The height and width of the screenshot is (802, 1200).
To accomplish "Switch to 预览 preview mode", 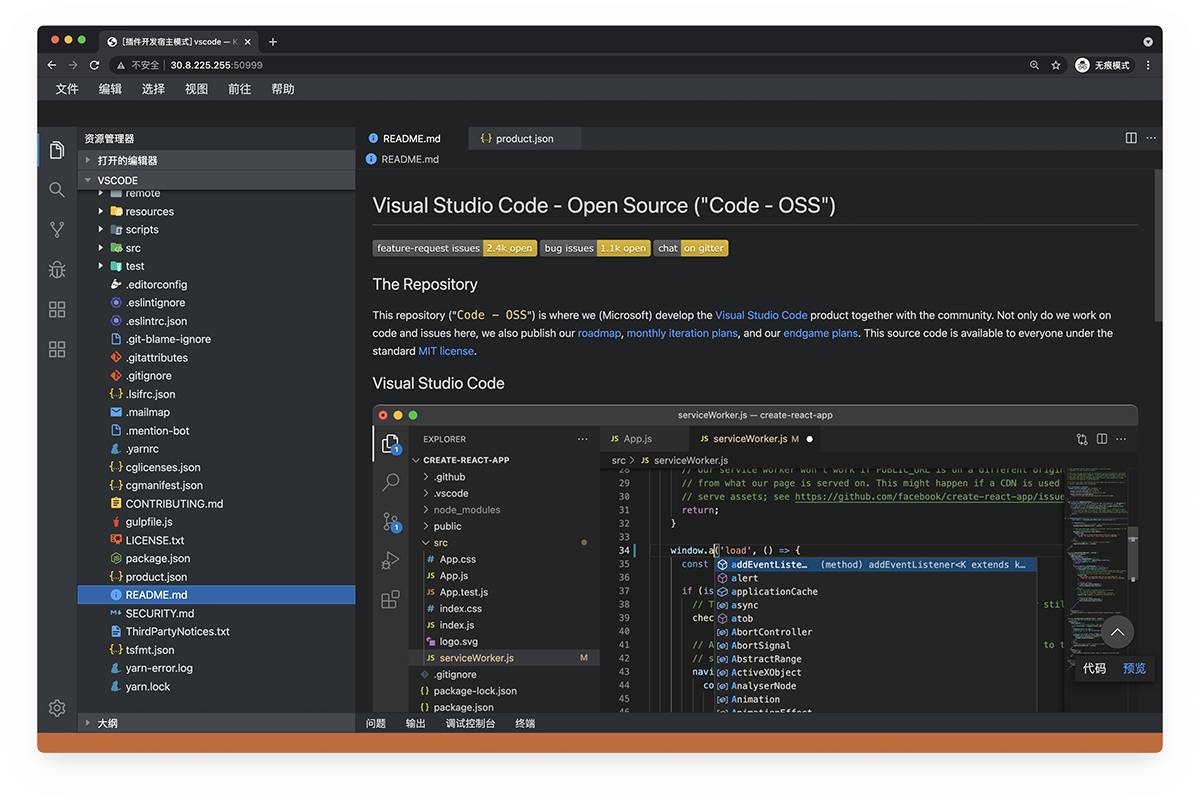I will click(x=1134, y=668).
